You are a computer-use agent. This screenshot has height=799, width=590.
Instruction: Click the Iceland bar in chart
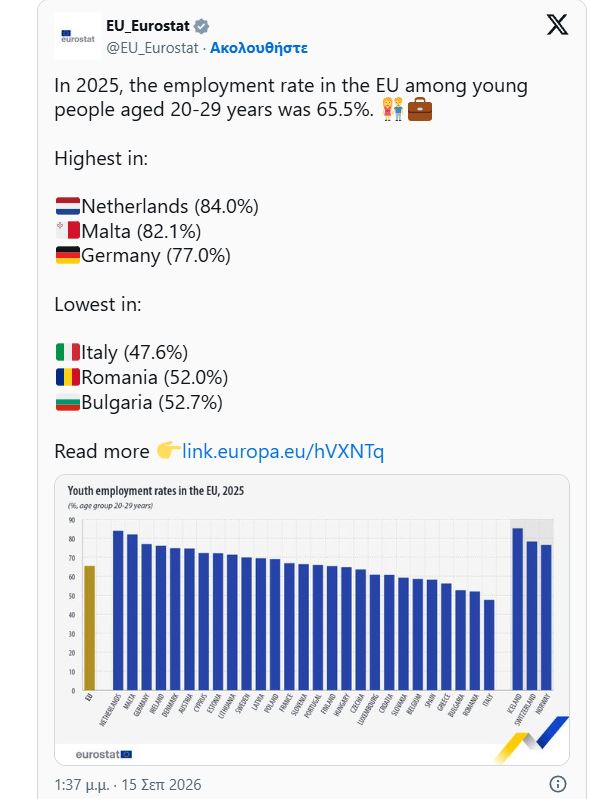point(517,609)
